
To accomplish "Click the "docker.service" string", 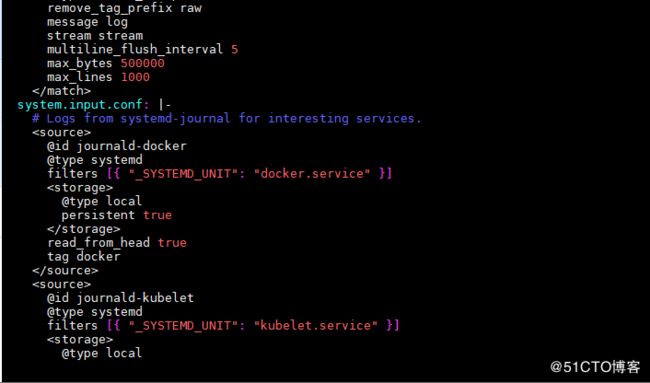I will pos(315,174).
